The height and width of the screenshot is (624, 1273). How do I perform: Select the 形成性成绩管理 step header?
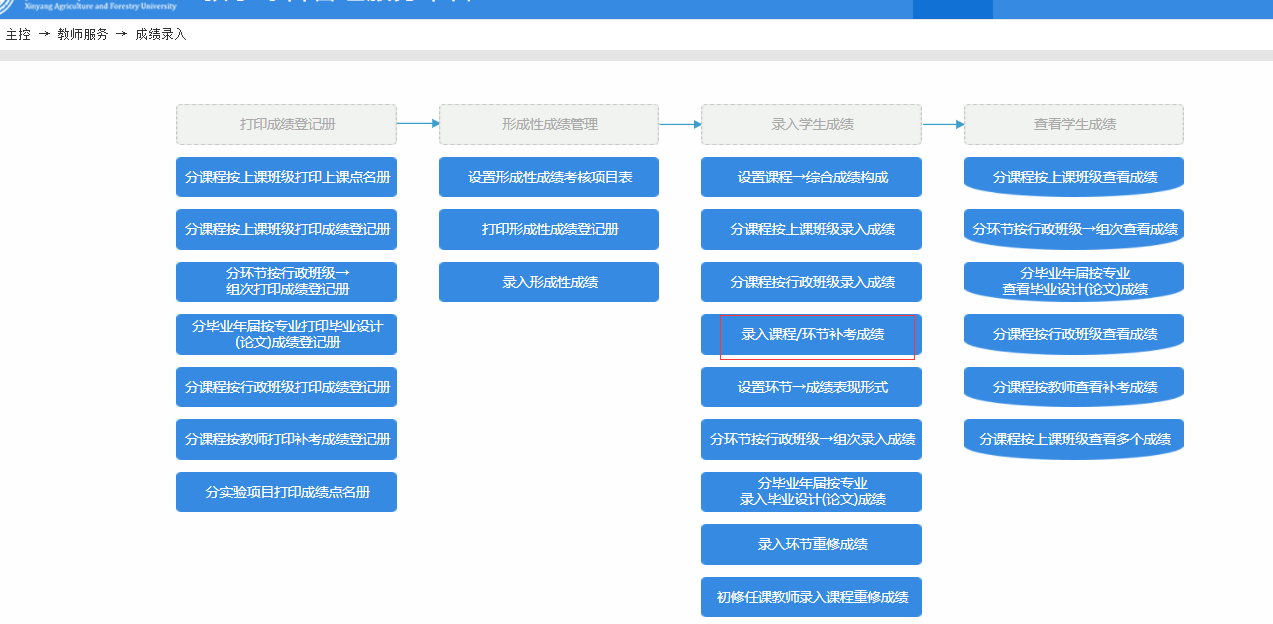coord(548,125)
